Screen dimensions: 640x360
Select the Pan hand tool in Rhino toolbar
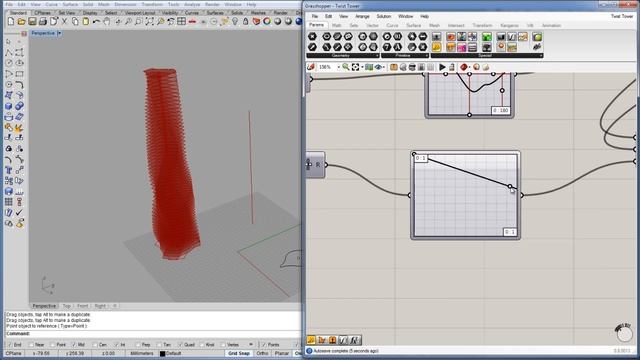tap(107, 22)
